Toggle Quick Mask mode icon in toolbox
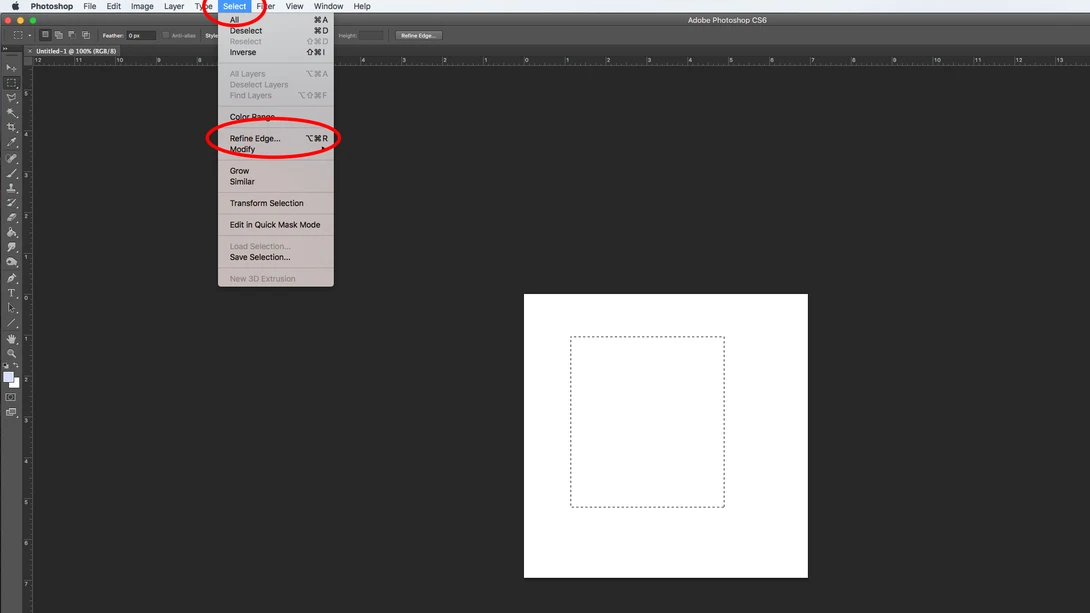Image resolution: width=1090 pixels, height=613 pixels. pyautogui.click(x=10, y=397)
